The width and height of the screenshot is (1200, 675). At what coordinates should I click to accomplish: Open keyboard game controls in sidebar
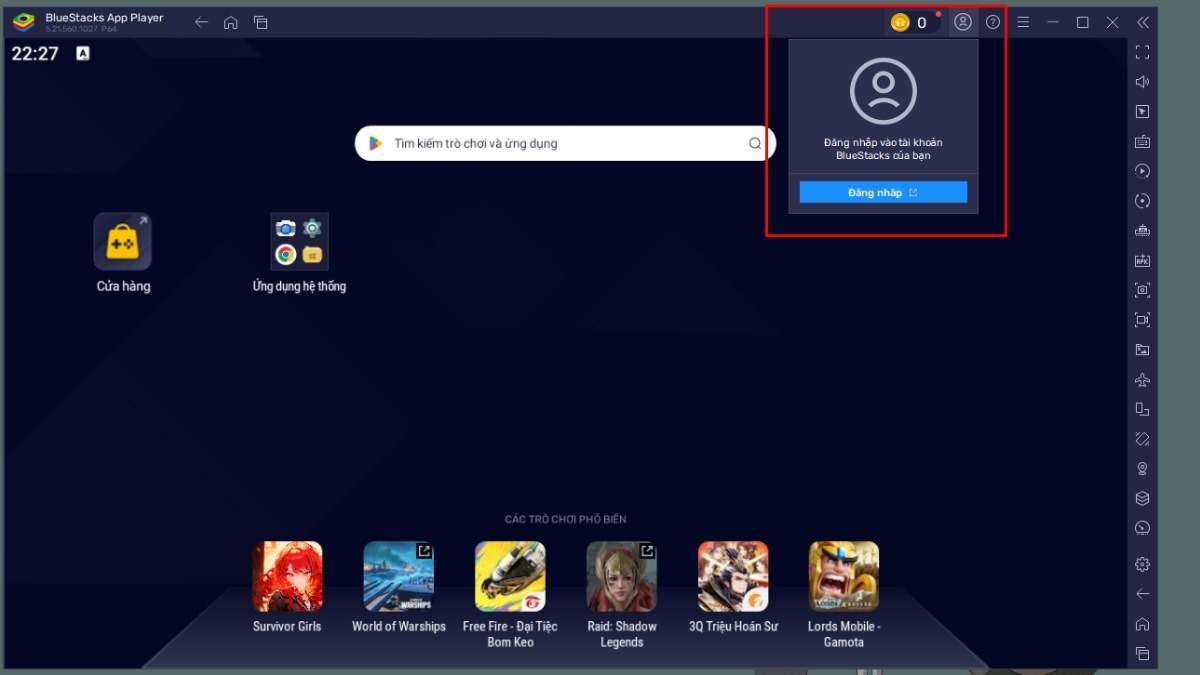pyautogui.click(x=1143, y=142)
